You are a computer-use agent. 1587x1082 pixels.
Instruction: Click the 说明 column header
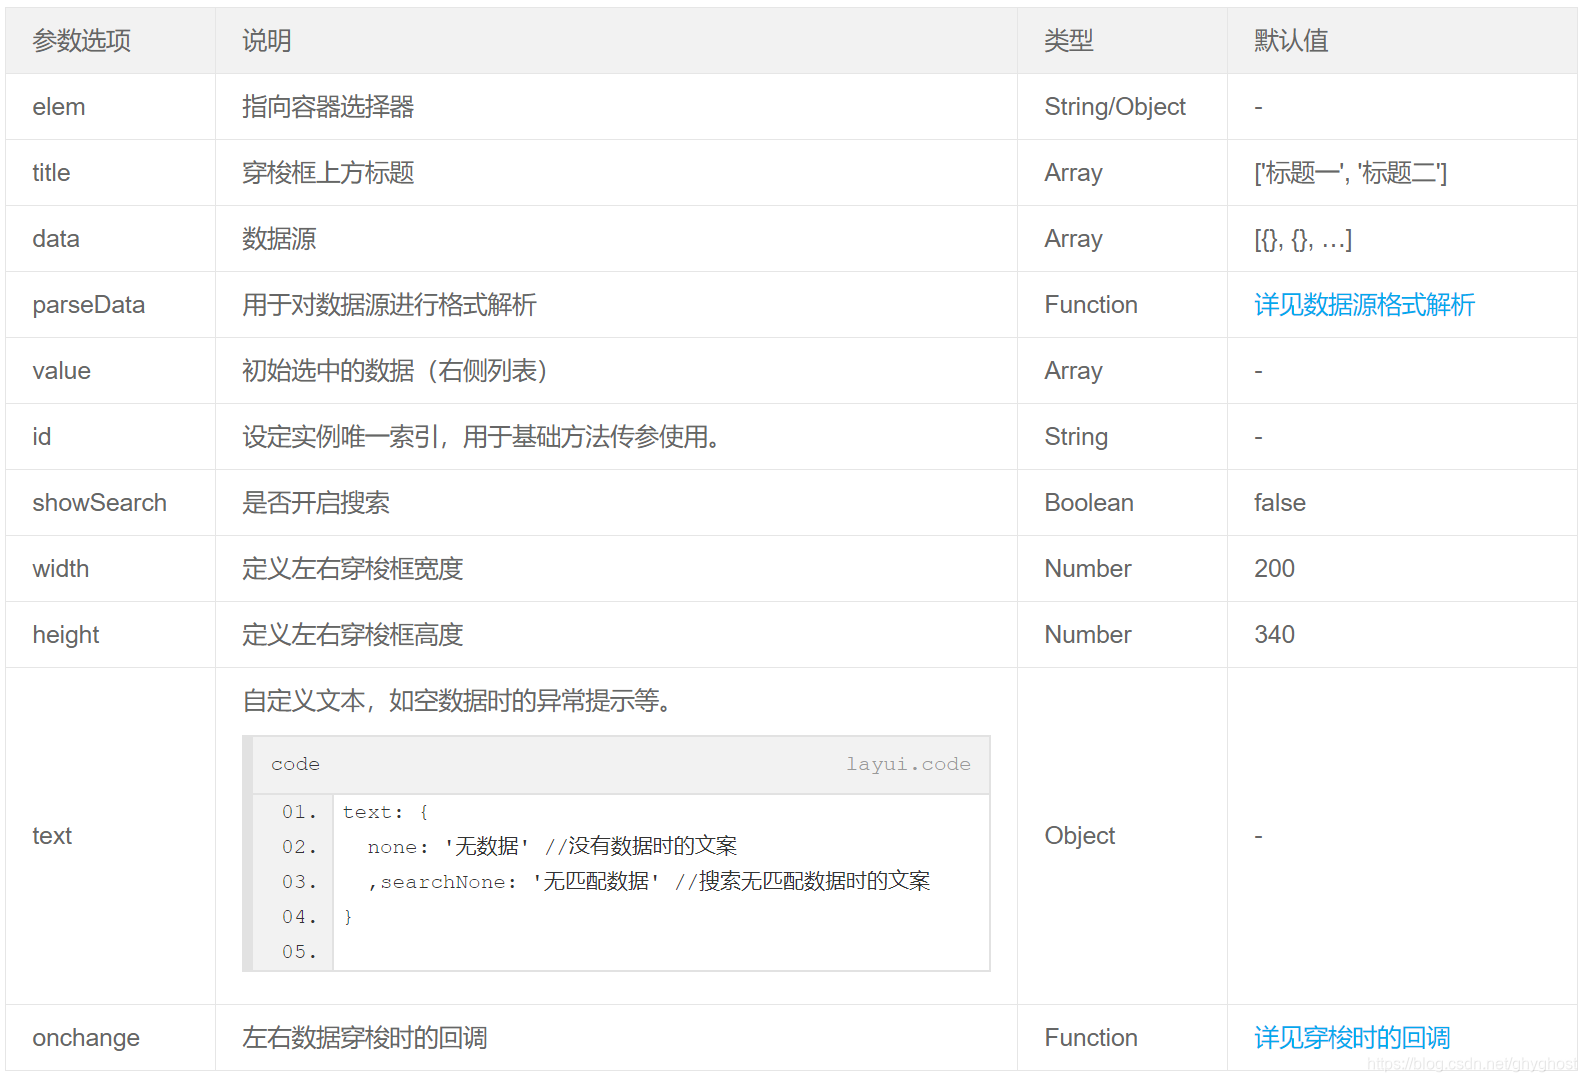tap(267, 41)
